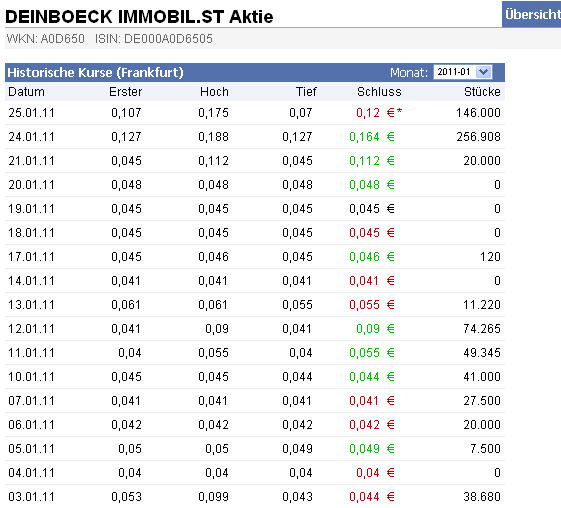This screenshot has width=561, height=508.
Task: Click the high value 0,175
Action: [x=213, y=113]
